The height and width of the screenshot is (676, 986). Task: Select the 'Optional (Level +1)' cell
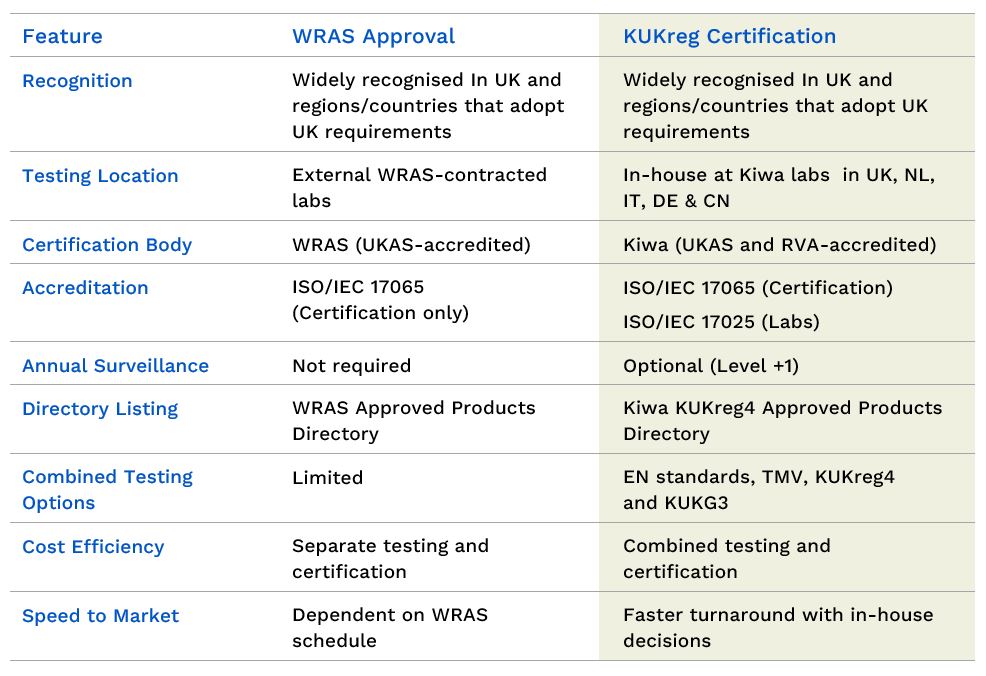click(x=710, y=366)
